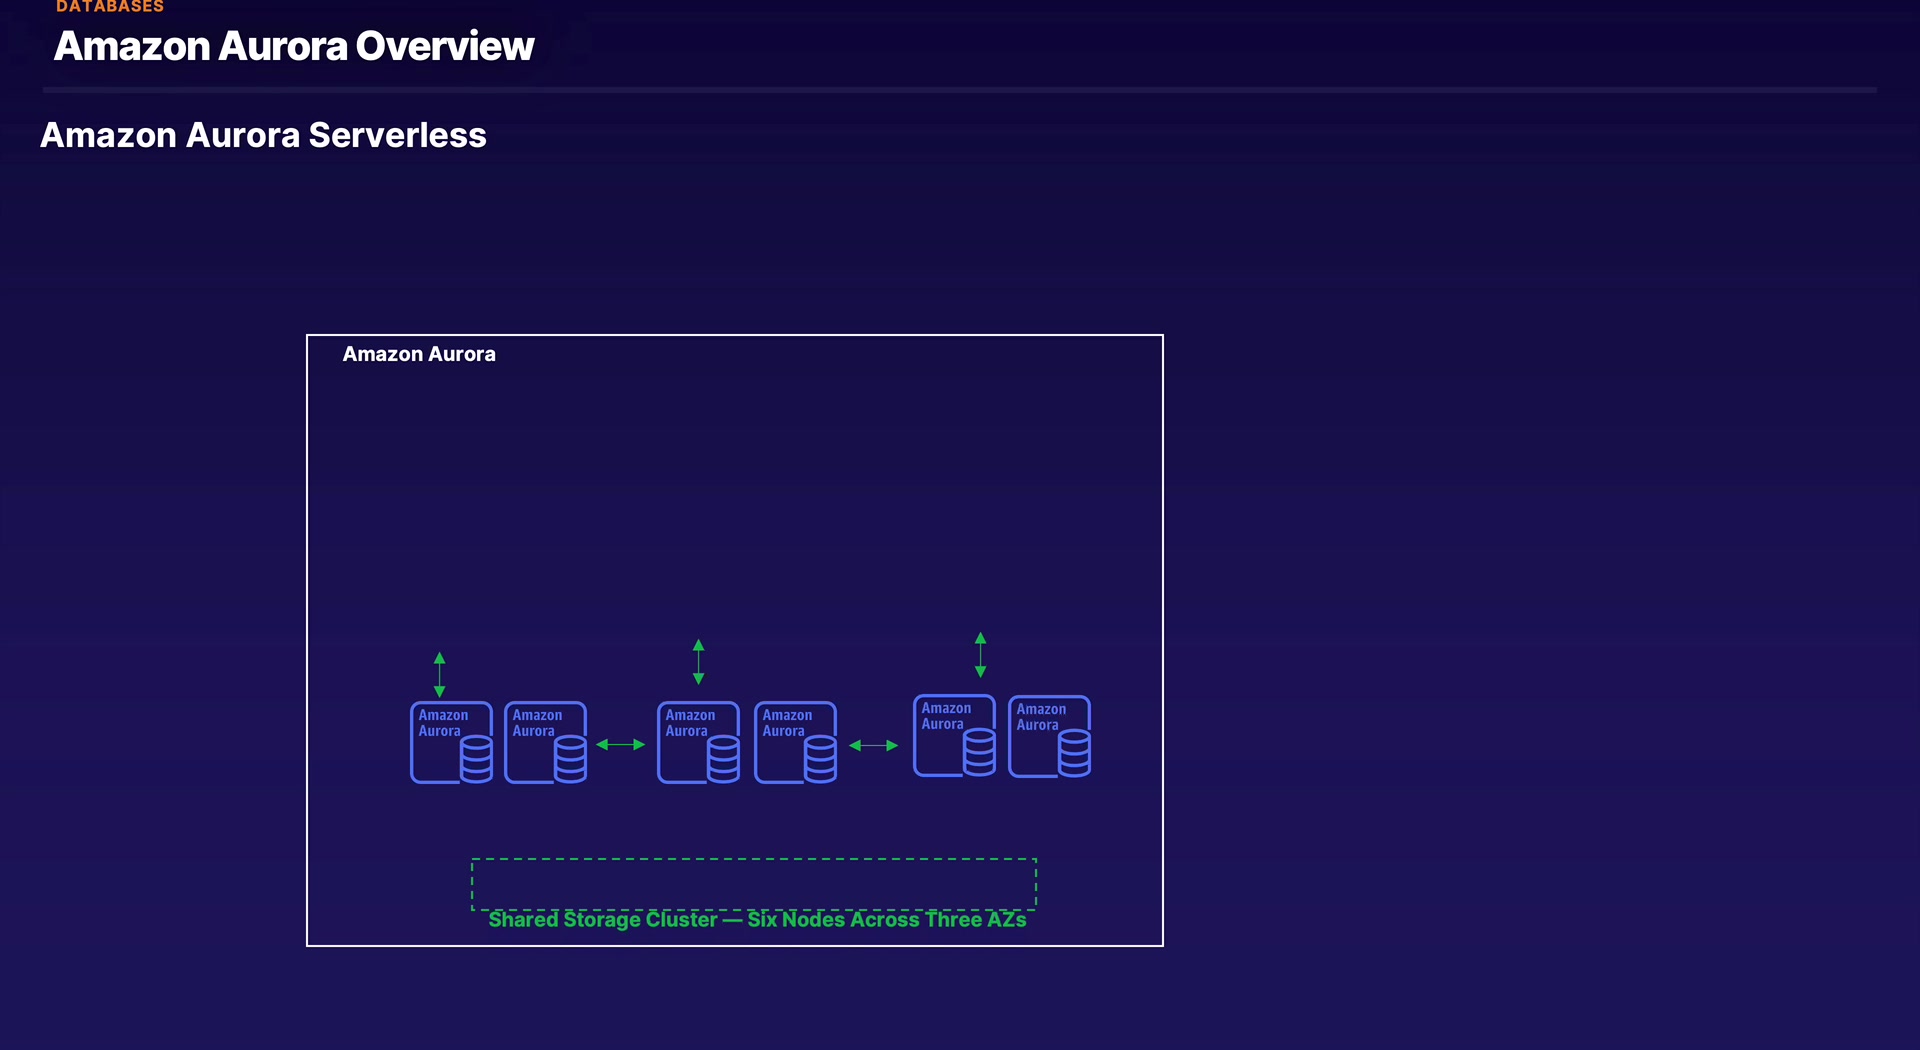Click the leftmost Amazon Aurora database icon
This screenshot has width=1920, height=1050.
pyautogui.click(x=452, y=742)
